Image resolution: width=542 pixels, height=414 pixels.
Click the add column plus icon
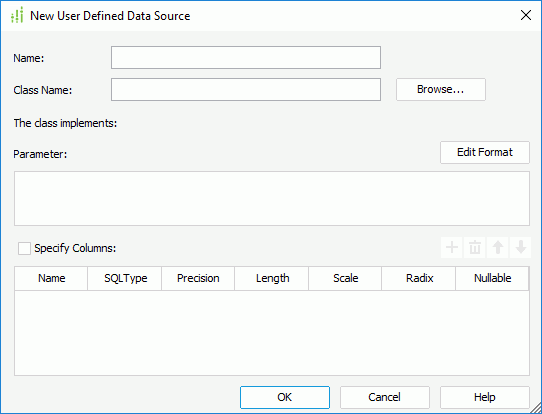[x=452, y=247]
